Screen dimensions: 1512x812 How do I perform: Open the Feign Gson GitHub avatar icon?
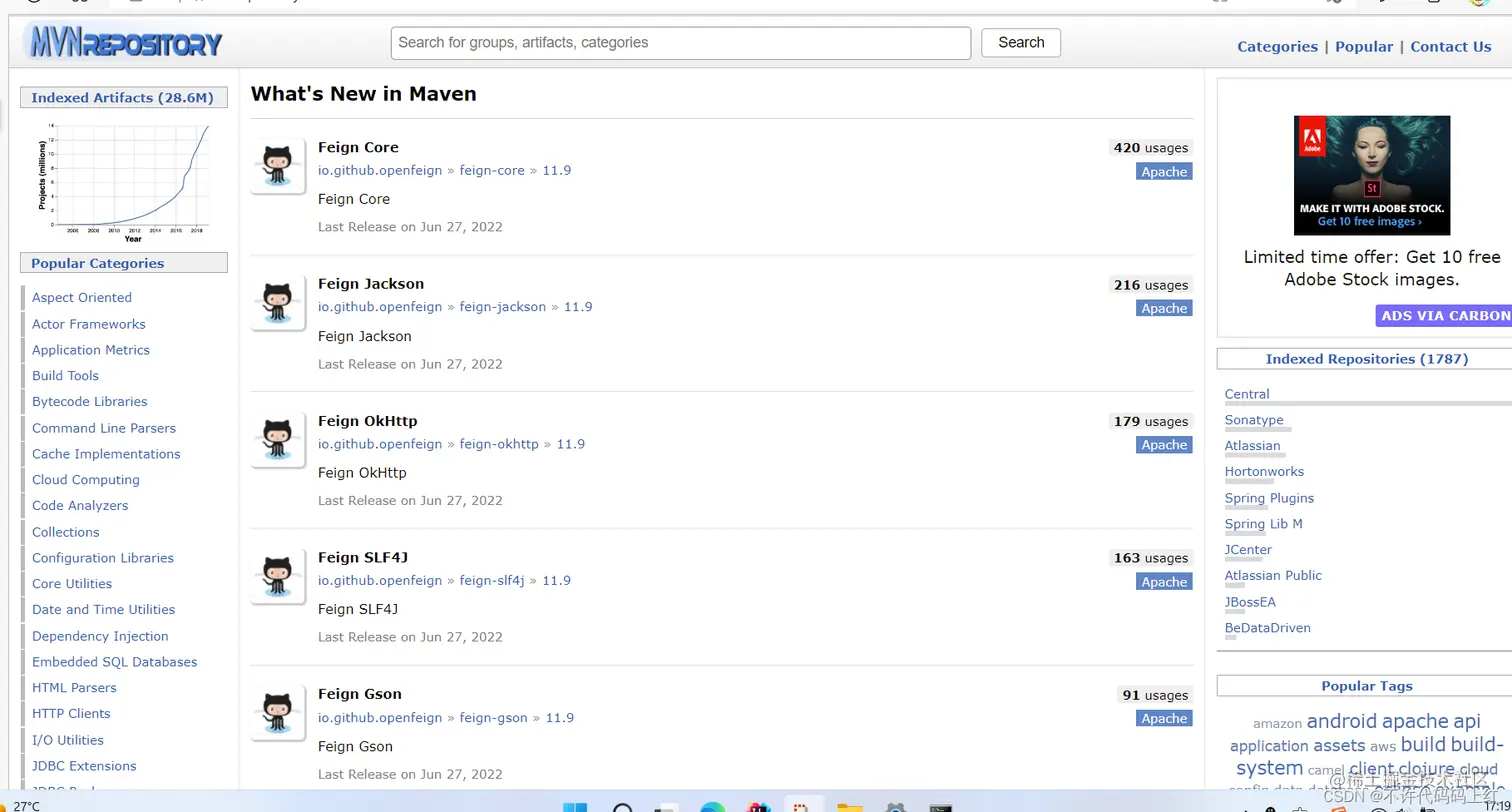tap(277, 714)
